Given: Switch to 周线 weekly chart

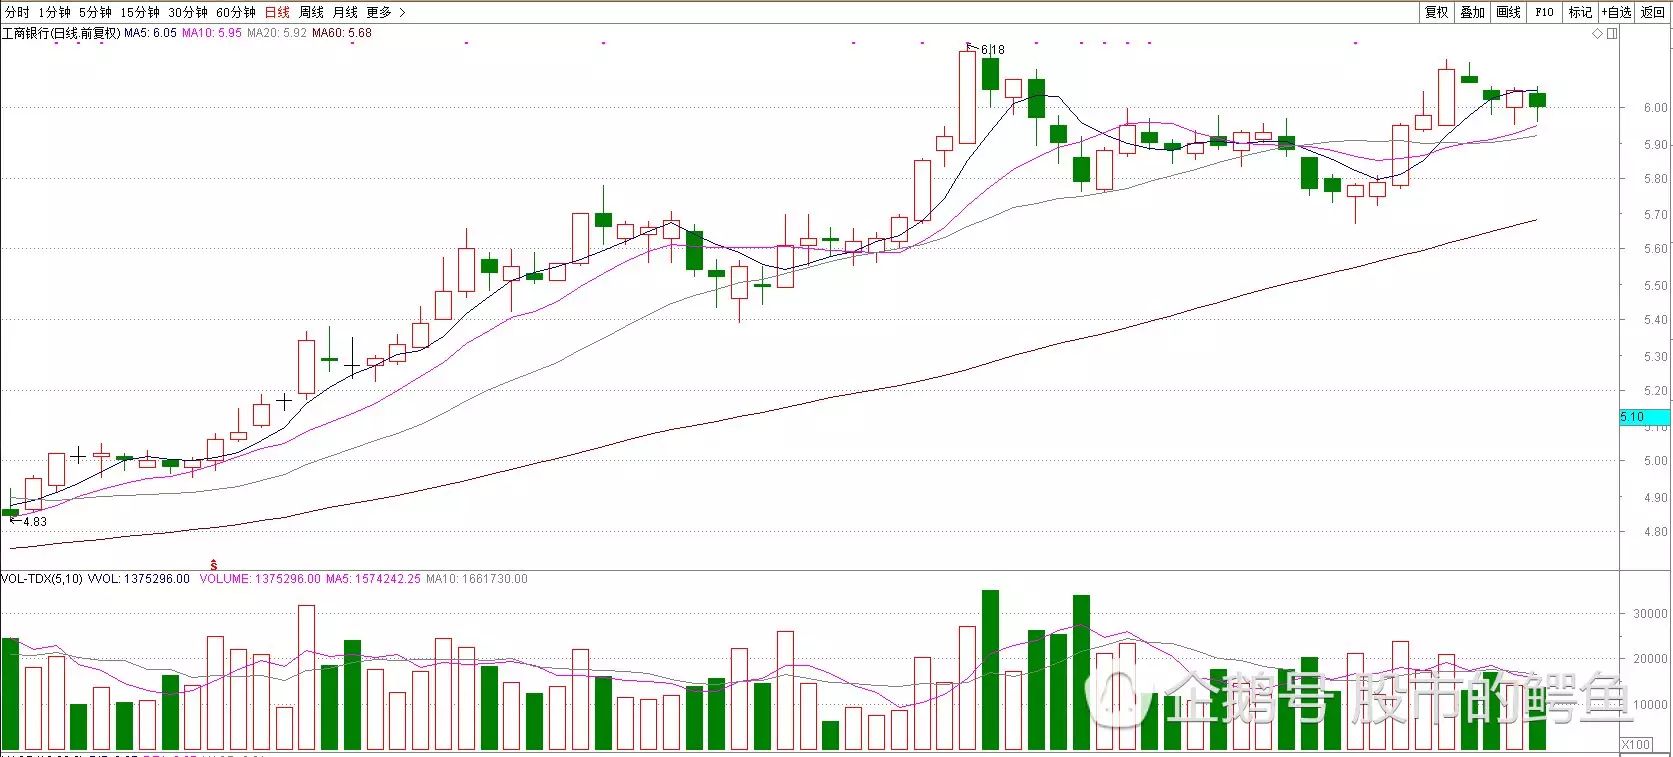Looking at the screenshot, I should coord(311,12).
